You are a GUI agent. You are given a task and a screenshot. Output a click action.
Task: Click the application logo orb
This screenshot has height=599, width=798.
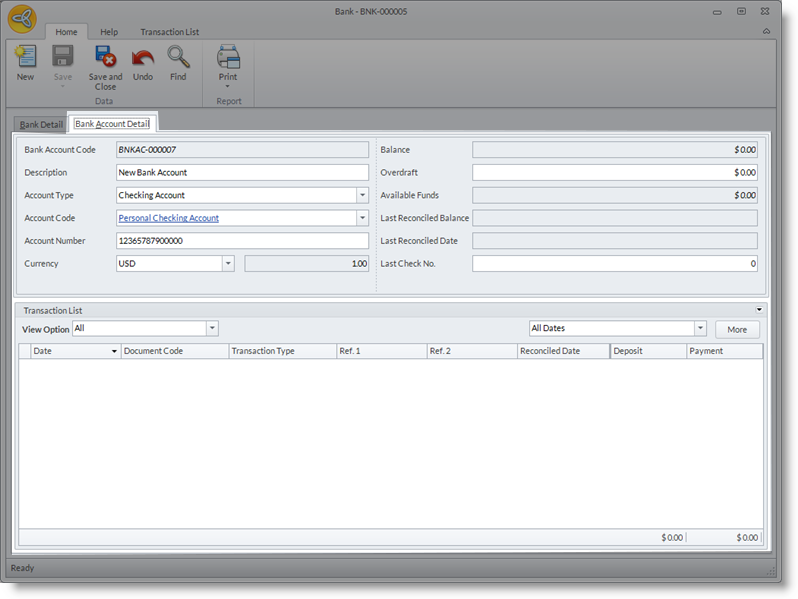(x=24, y=18)
